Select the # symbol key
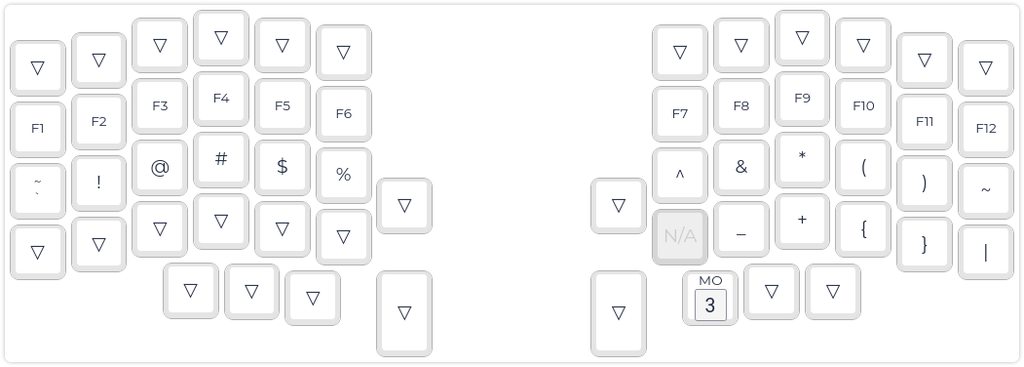 221,159
